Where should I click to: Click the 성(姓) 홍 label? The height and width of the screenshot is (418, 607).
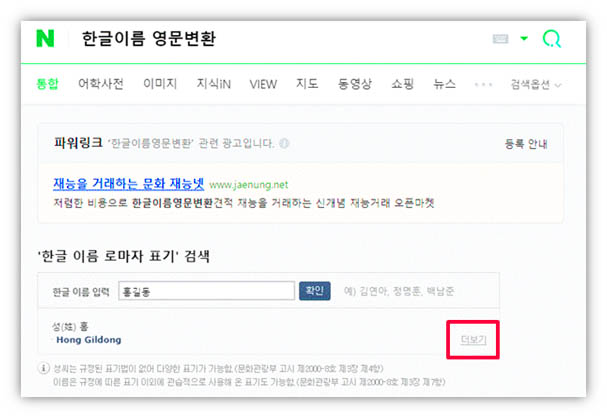coord(70,327)
